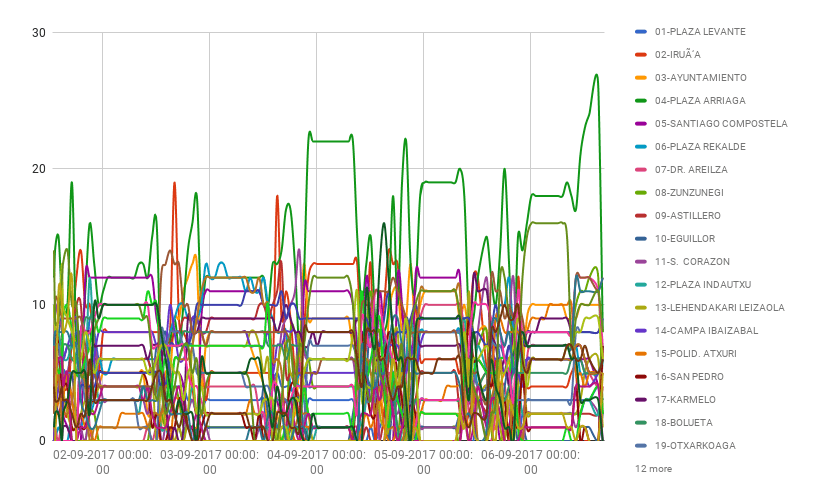Click the 11-S. CORAZON legend entry
Viewport: 813px width, 502px height.
tap(692, 262)
